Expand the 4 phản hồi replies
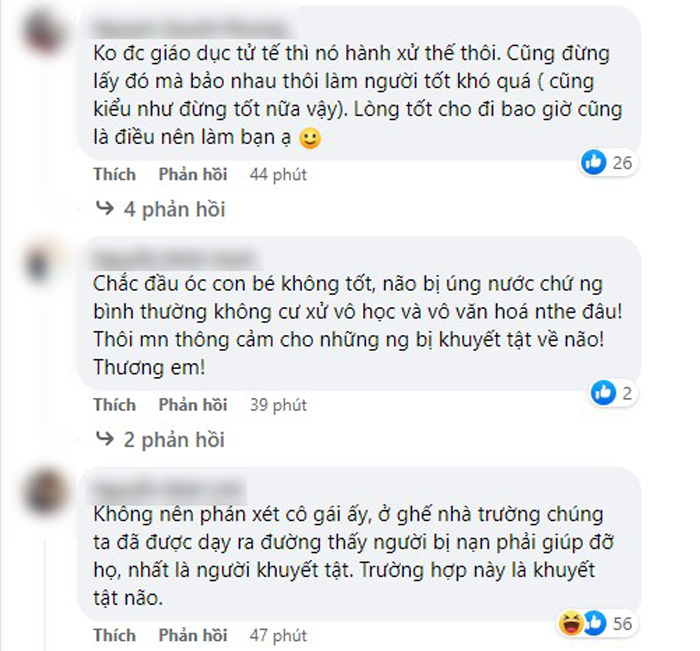Screen dimensions: 700x651 [x=174, y=209]
